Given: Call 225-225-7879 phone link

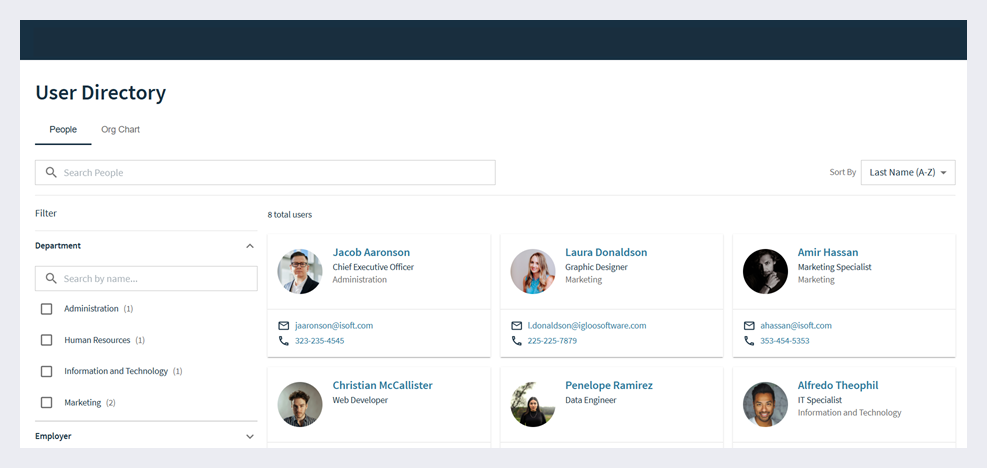Looking at the screenshot, I should pyautogui.click(x=552, y=341).
